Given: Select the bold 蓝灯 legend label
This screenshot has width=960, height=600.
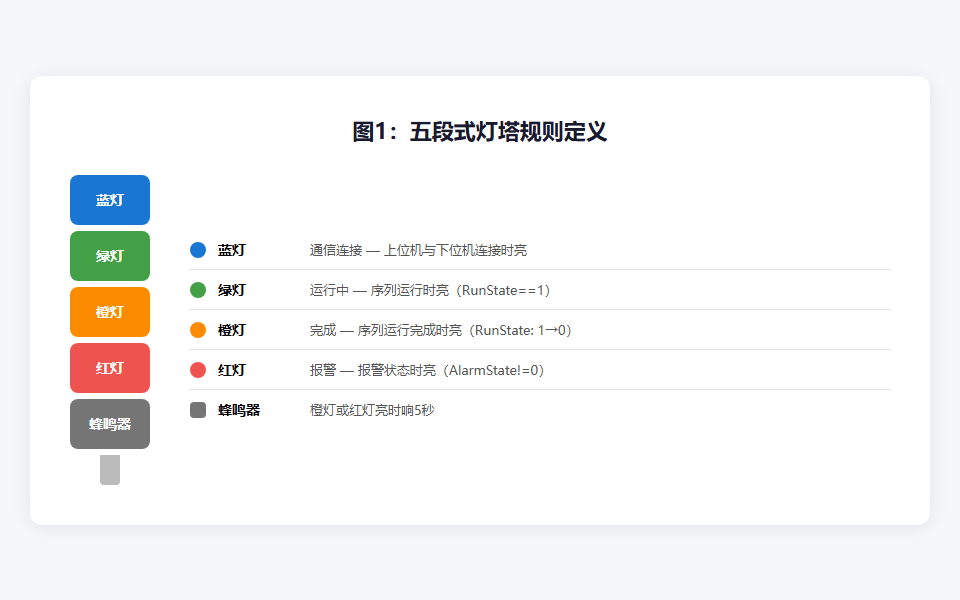Looking at the screenshot, I should [231, 250].
